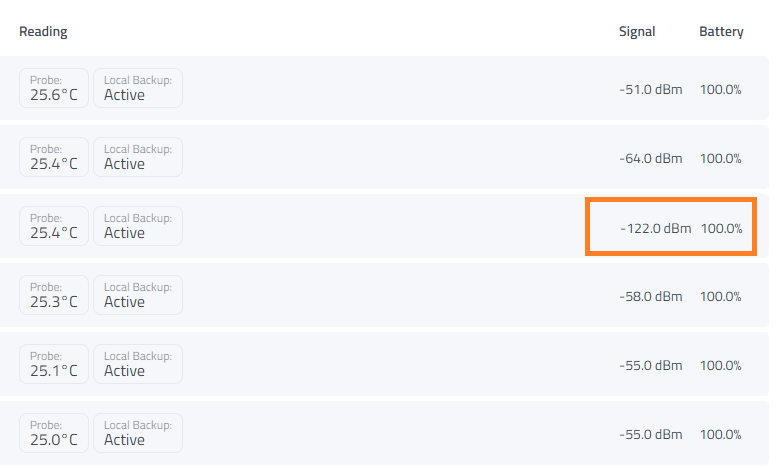This screenshot has height=468, width=776.
Task: Sort by the Signal column header
Action: pos(637,32)
